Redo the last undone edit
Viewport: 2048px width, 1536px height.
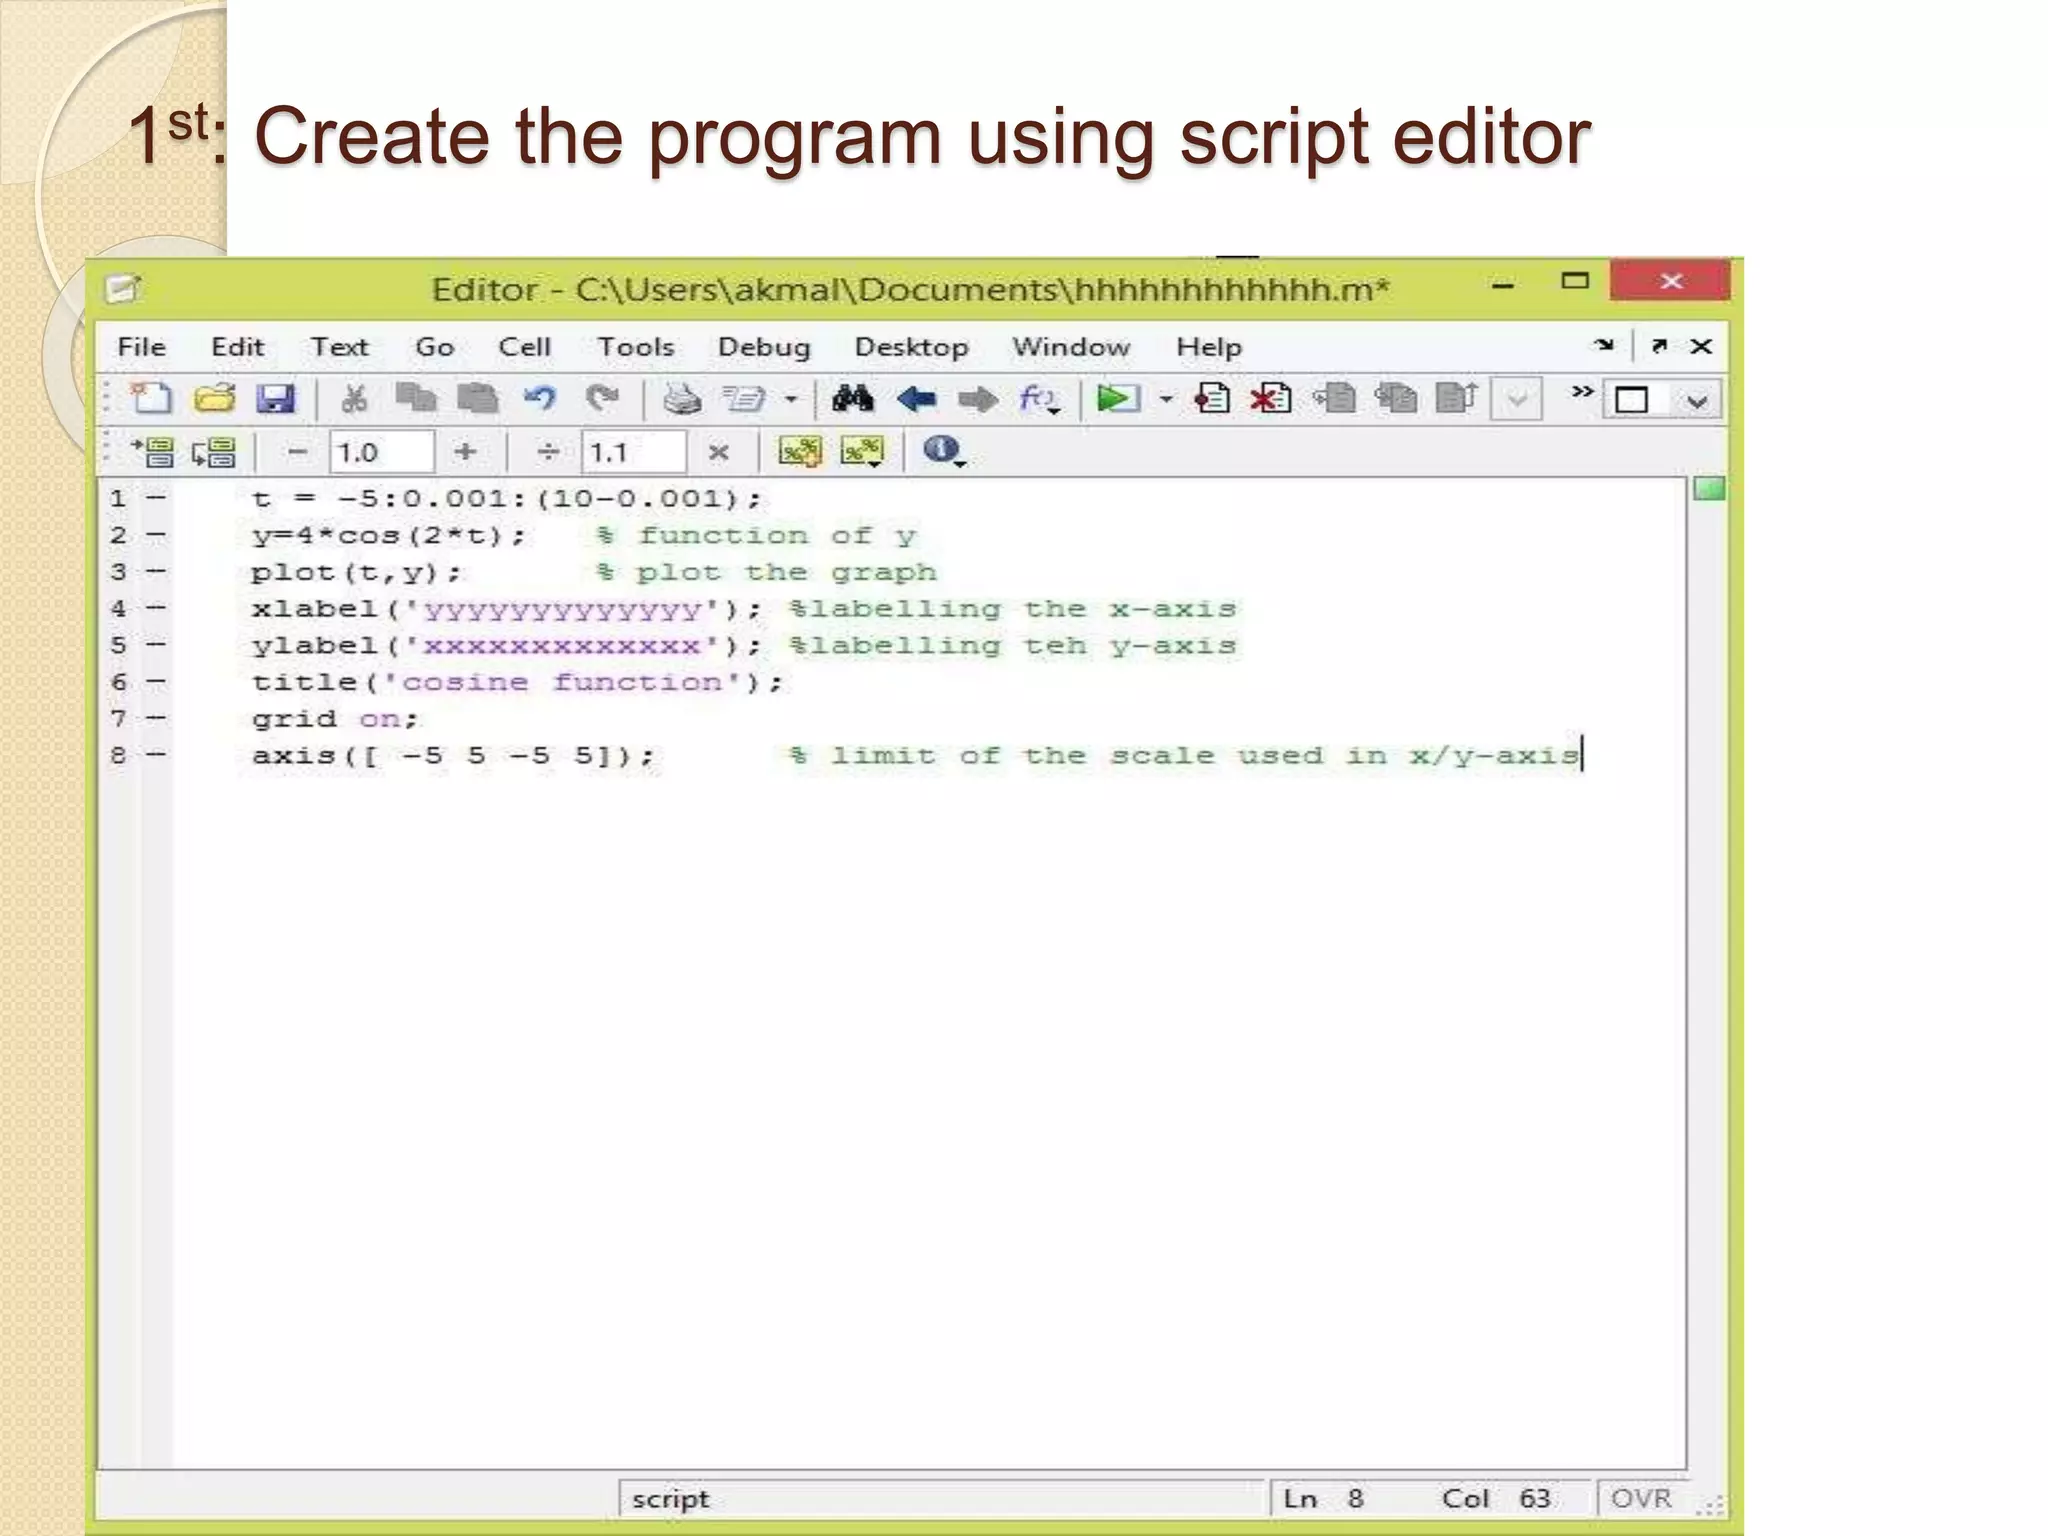pyautogui.click(x=602, y=399)
